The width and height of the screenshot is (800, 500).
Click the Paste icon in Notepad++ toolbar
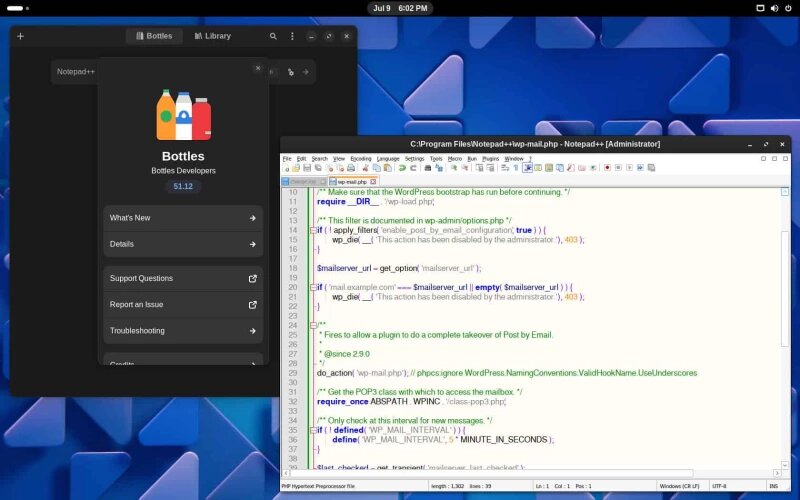(x=387, y=167)
